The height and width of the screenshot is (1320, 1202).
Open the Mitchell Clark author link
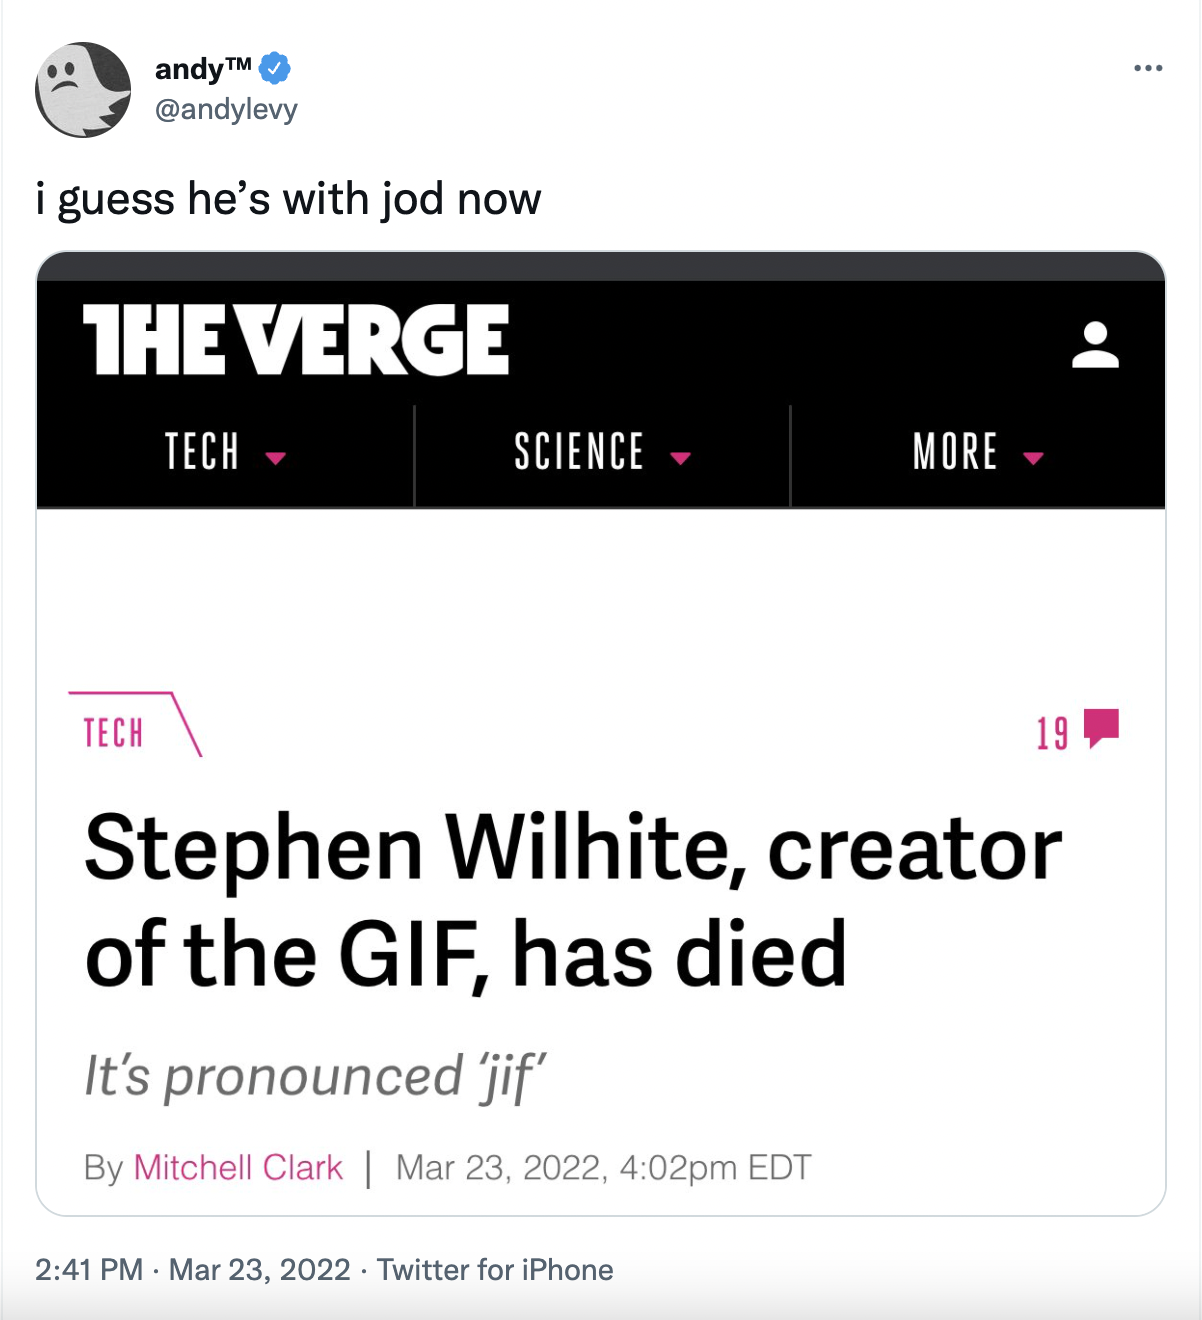tap(238, 1167)
